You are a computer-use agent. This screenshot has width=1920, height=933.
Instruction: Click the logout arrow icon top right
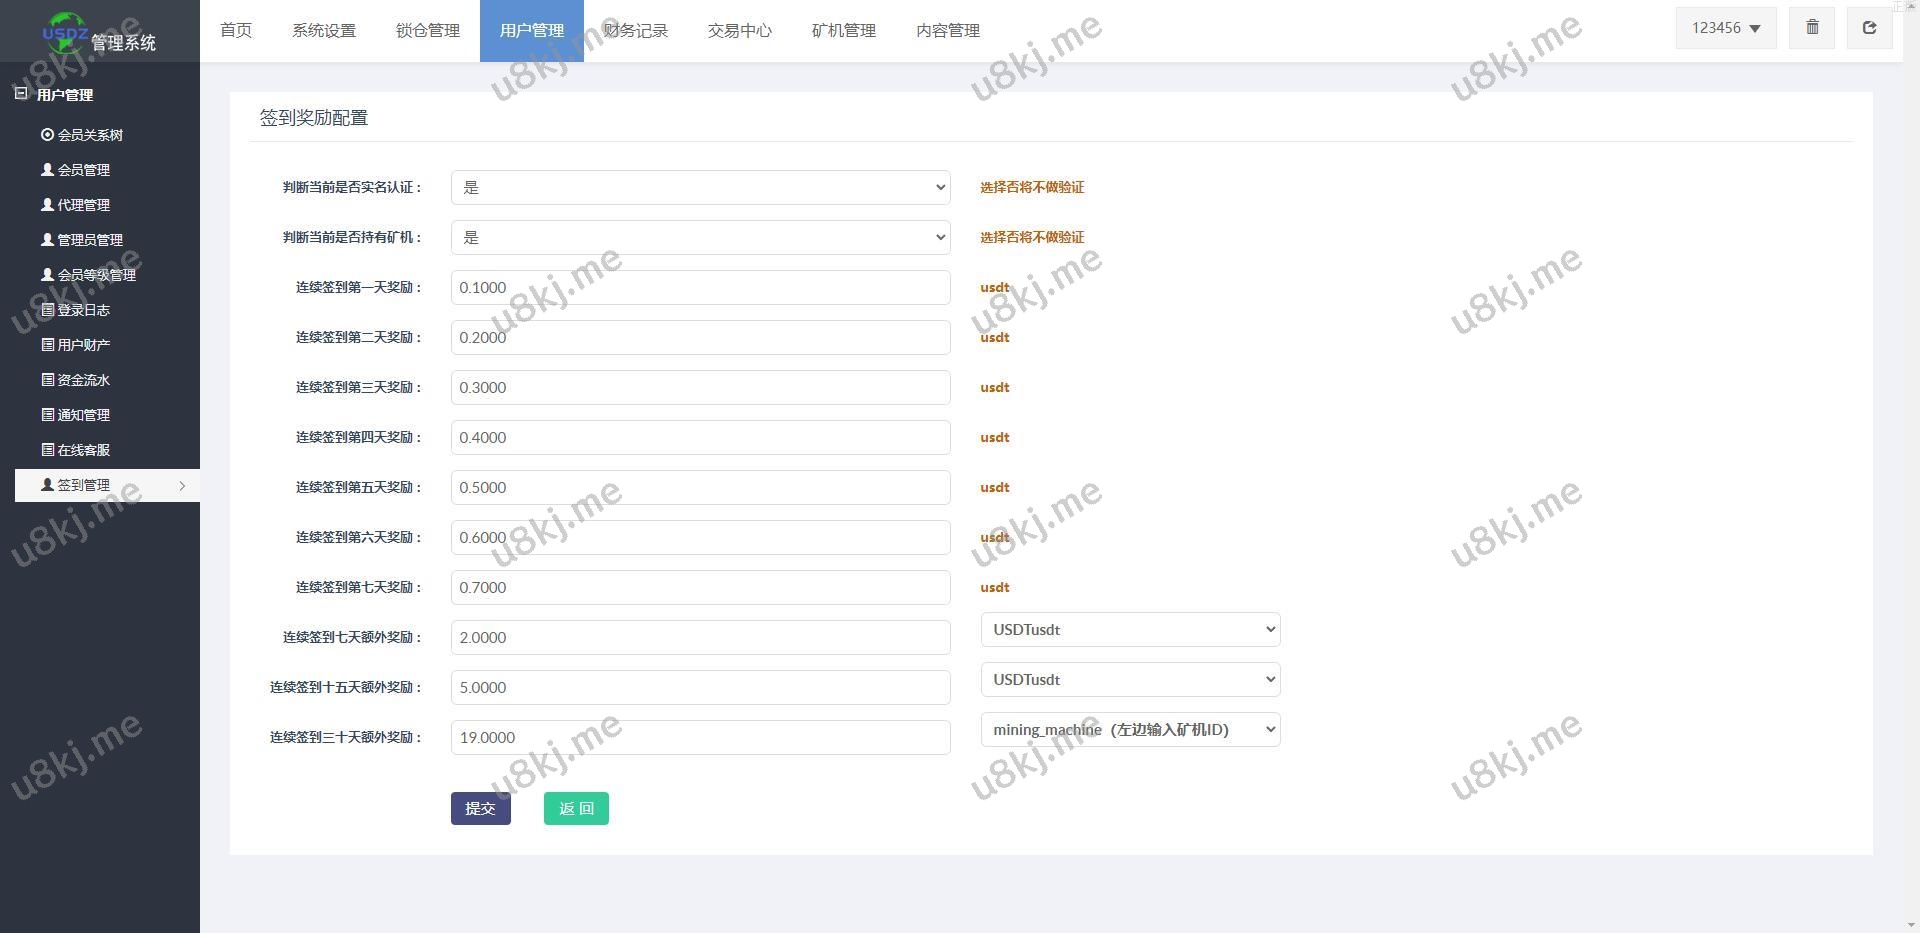(1868, 28)
